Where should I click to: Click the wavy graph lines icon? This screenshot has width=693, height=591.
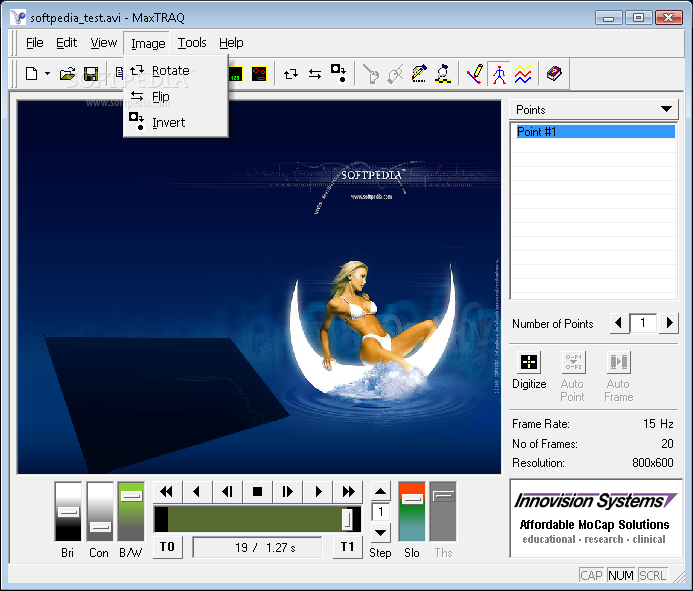tap(523, 74)
